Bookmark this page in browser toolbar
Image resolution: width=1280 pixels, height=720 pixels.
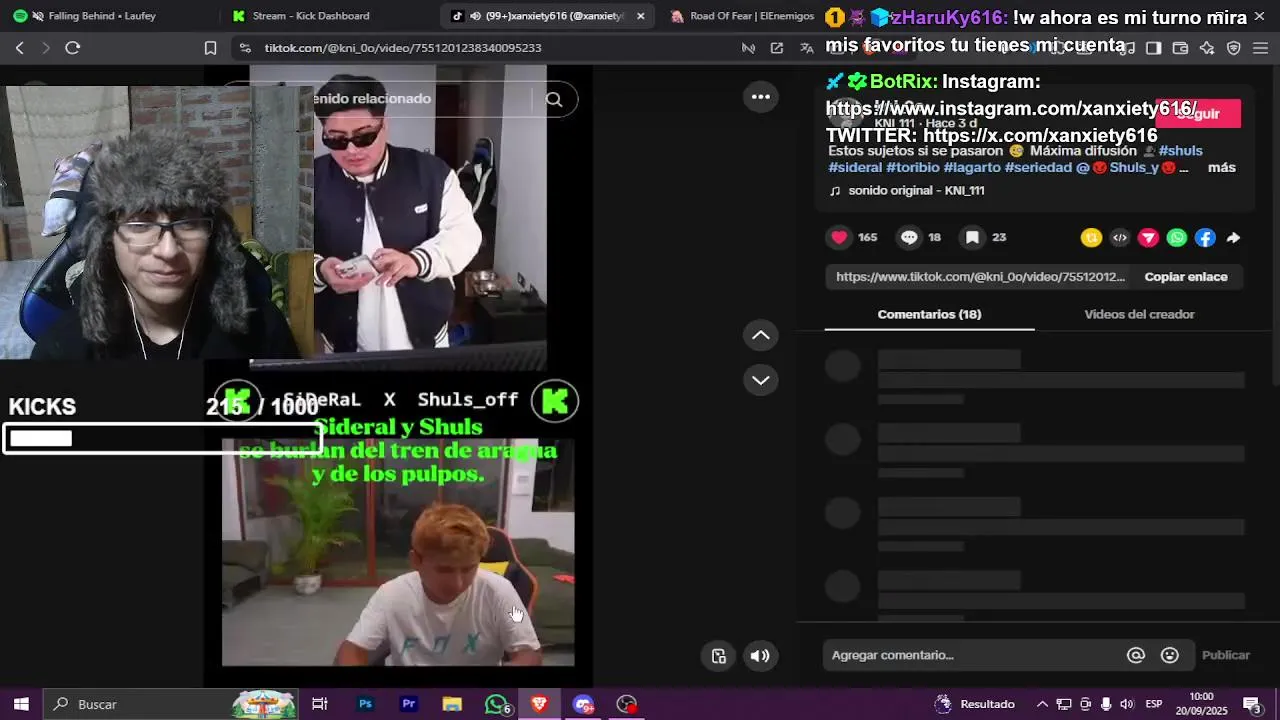click(x=210, y=48)
